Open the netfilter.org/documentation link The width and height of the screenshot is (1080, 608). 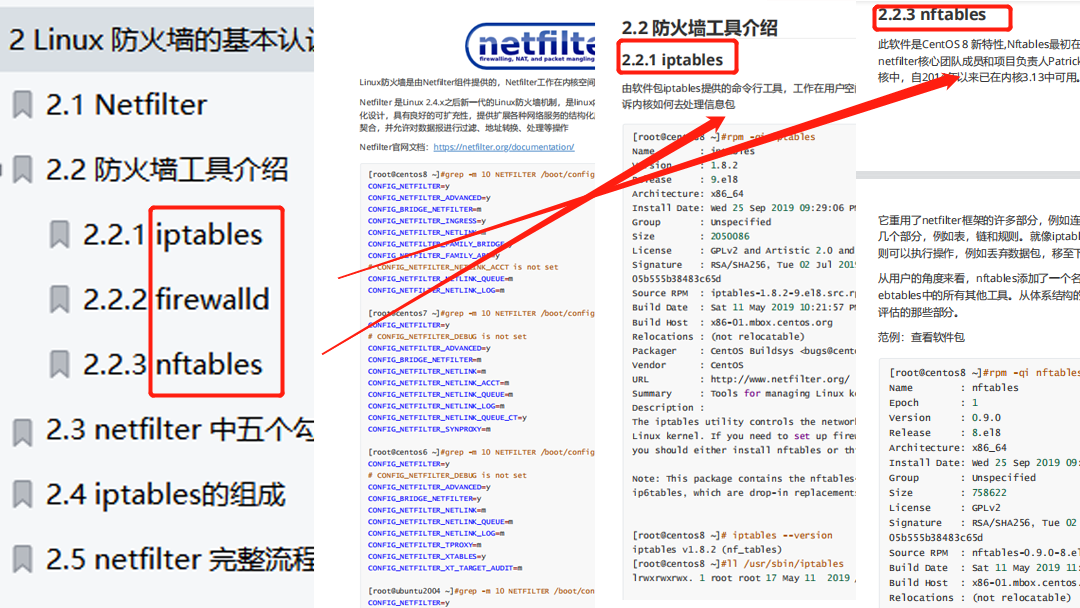pyautogui.click(x=503, y=147)
